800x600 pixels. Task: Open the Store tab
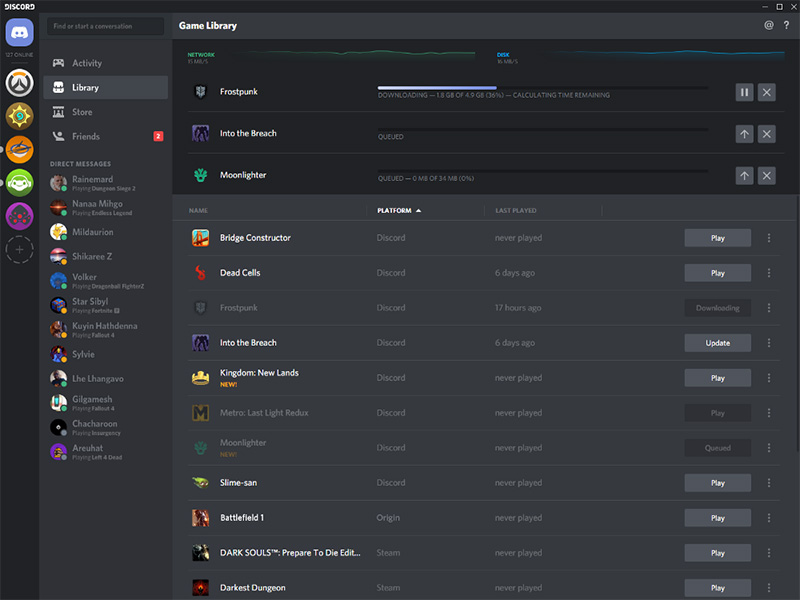tap(106, 112)
